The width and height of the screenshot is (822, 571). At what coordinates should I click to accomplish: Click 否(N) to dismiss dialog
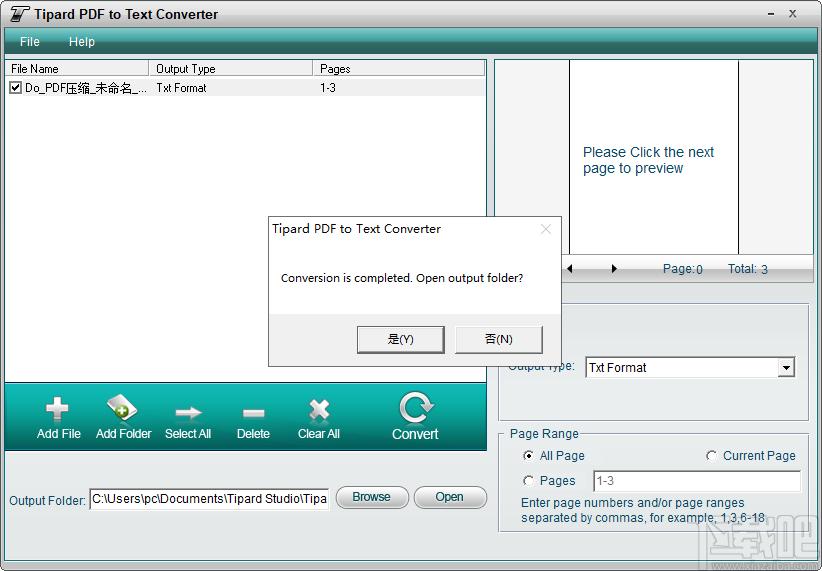pyautogui.click(x=499, y=339)
